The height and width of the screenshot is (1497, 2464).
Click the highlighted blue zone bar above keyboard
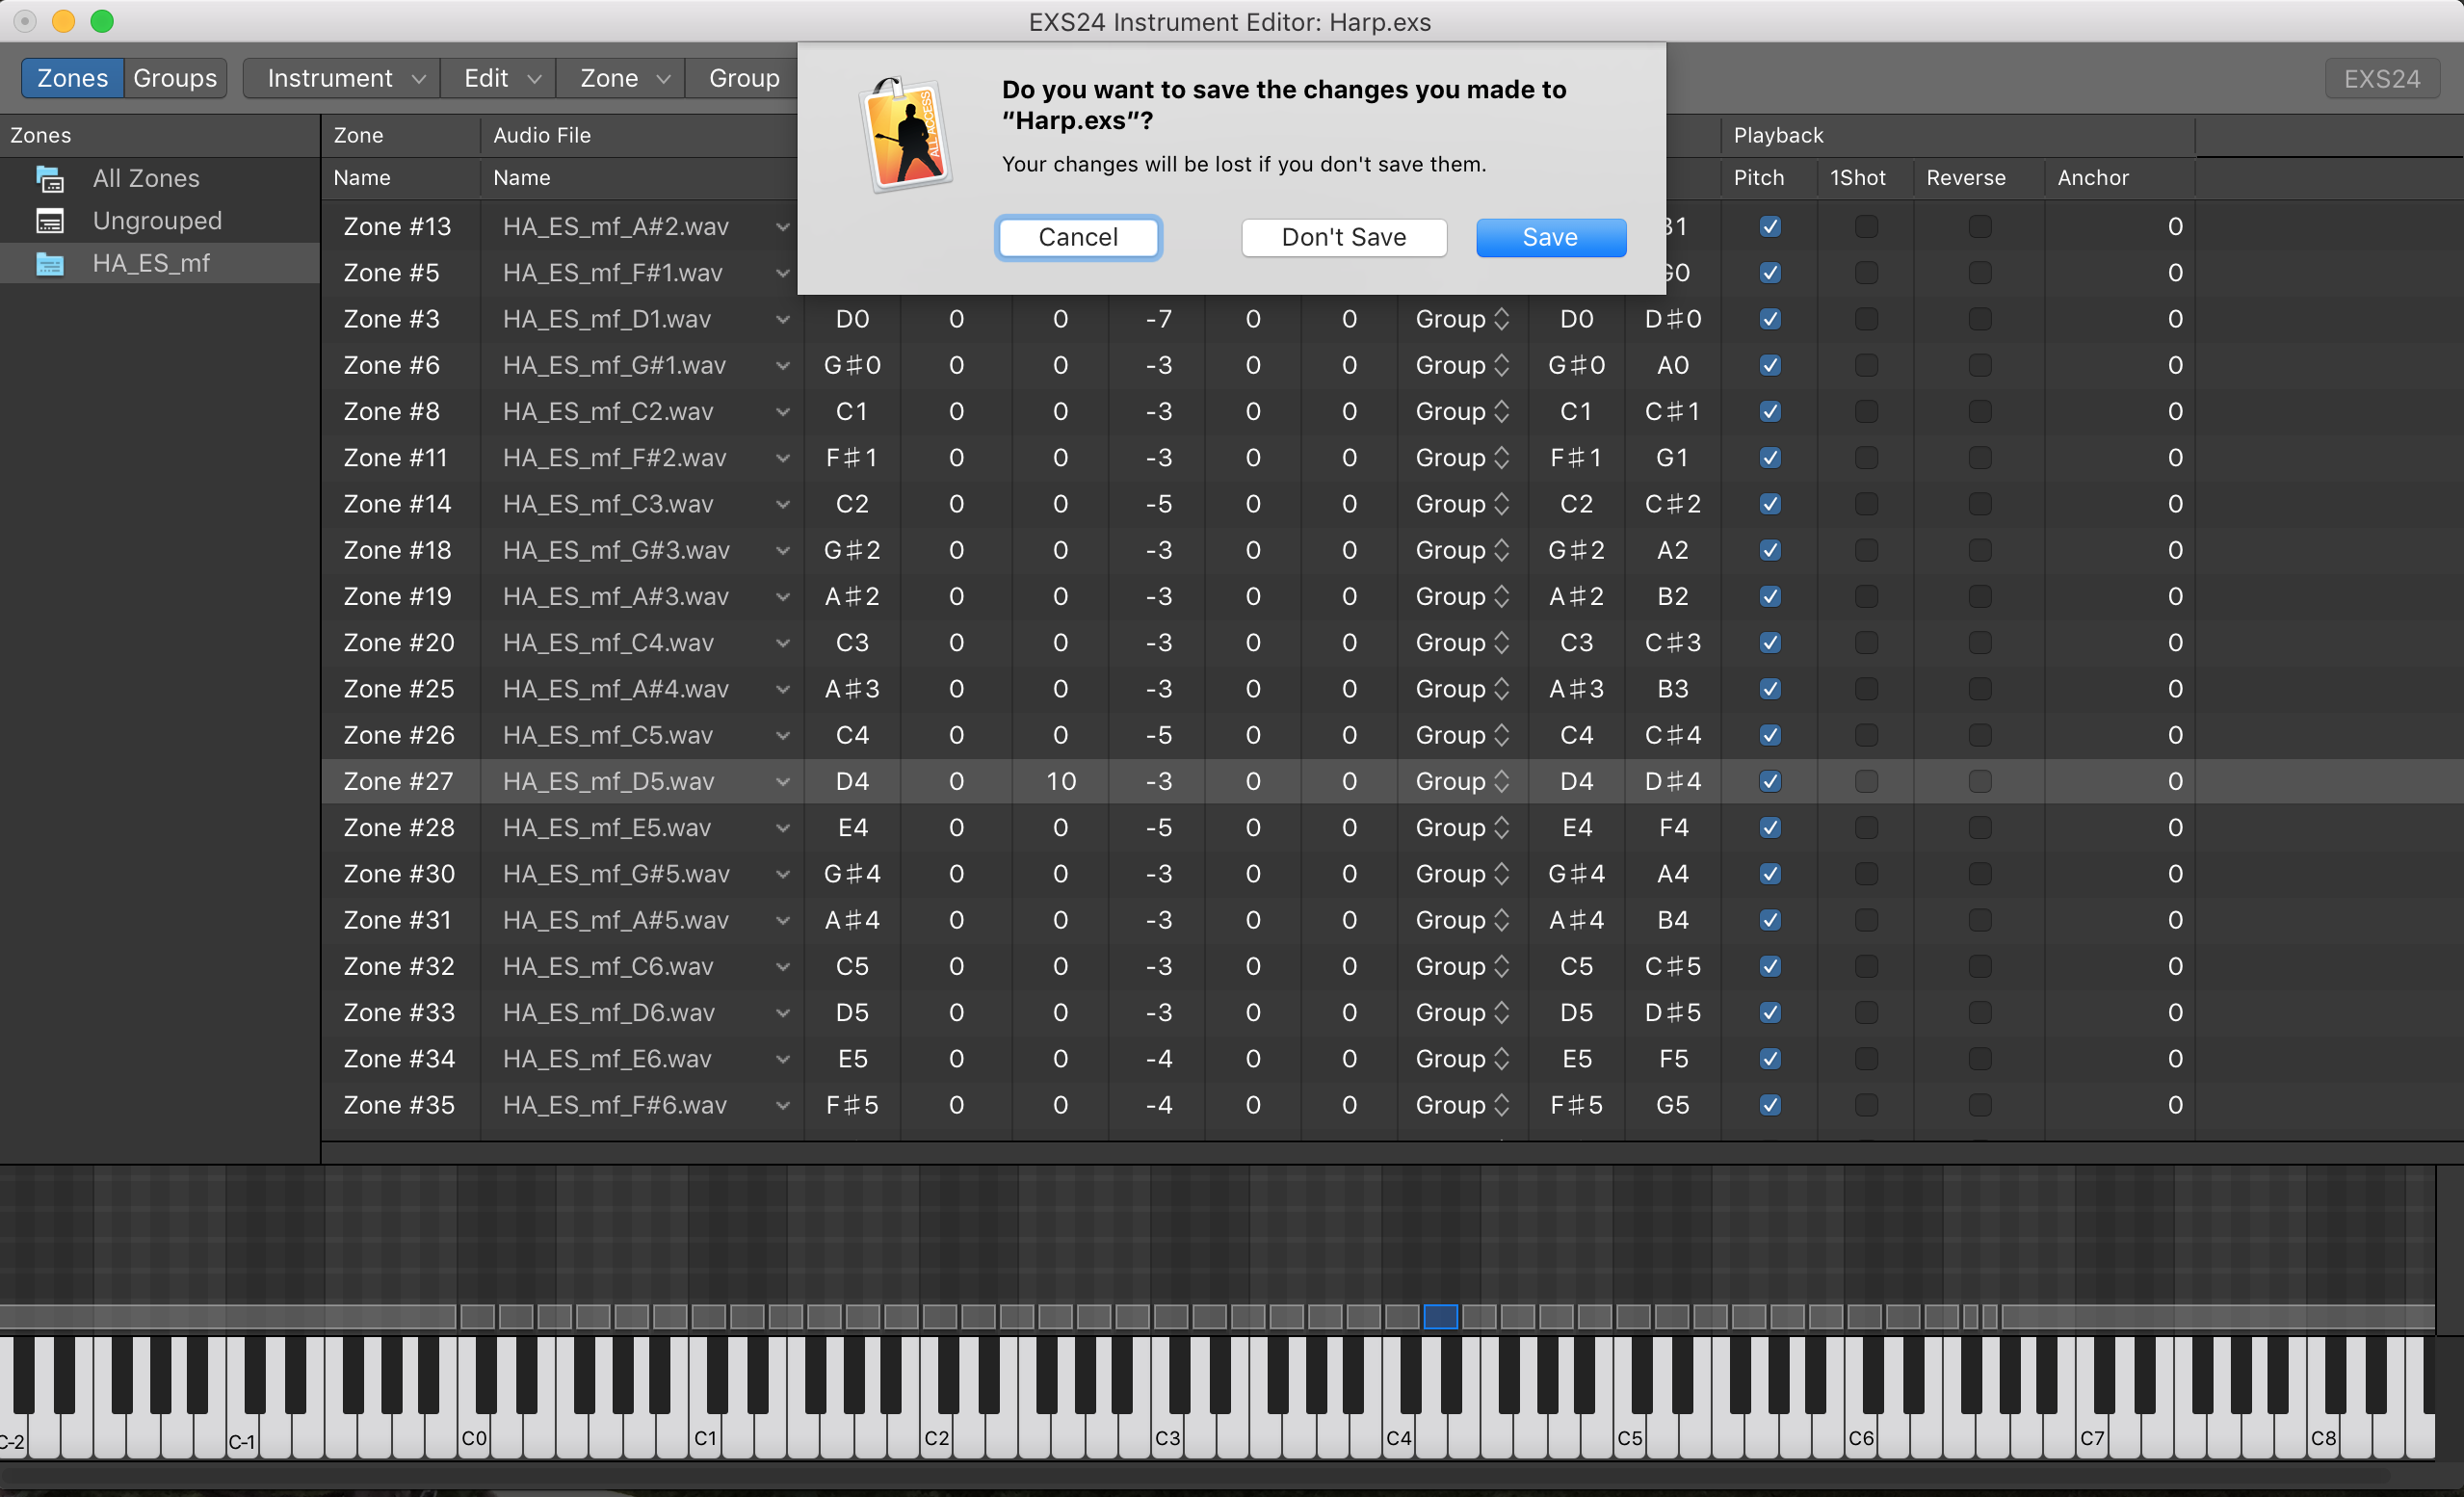tap(1440, 1317)
